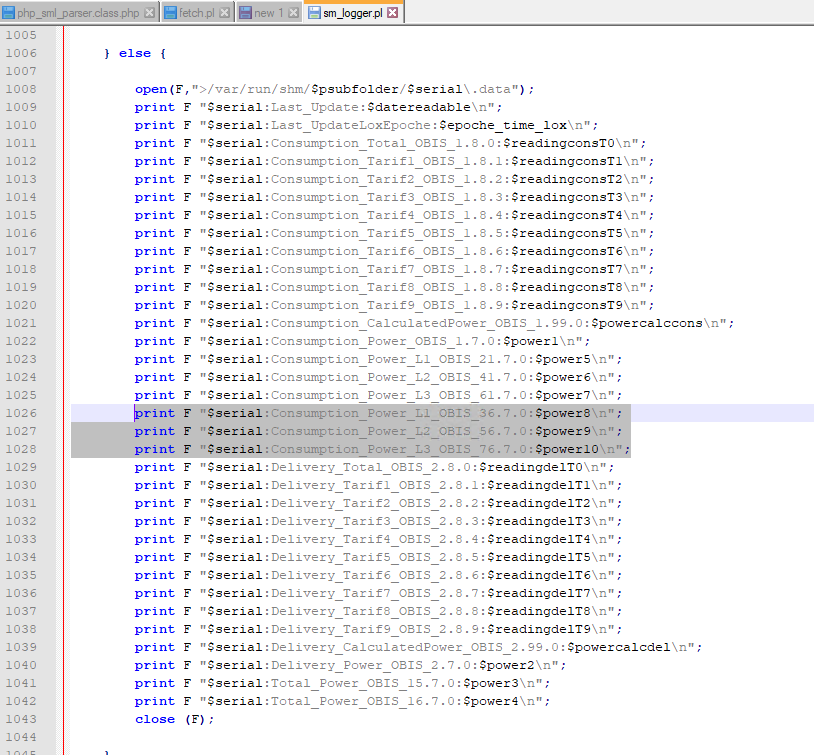The width and height of the screenshot is (814, 755).
Task: Click '$readingconsT4' variable
Action: pos(567,215)
